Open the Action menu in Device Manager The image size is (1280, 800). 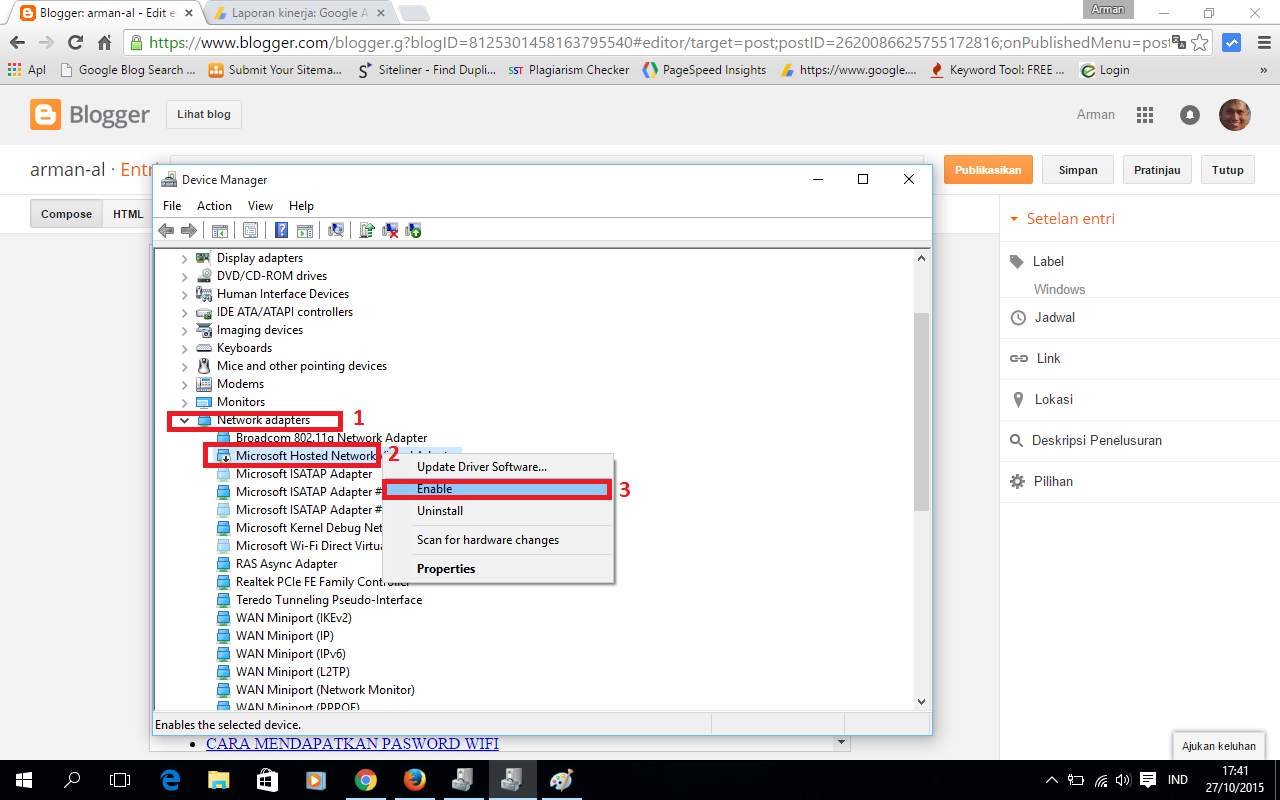coord(214,206)
